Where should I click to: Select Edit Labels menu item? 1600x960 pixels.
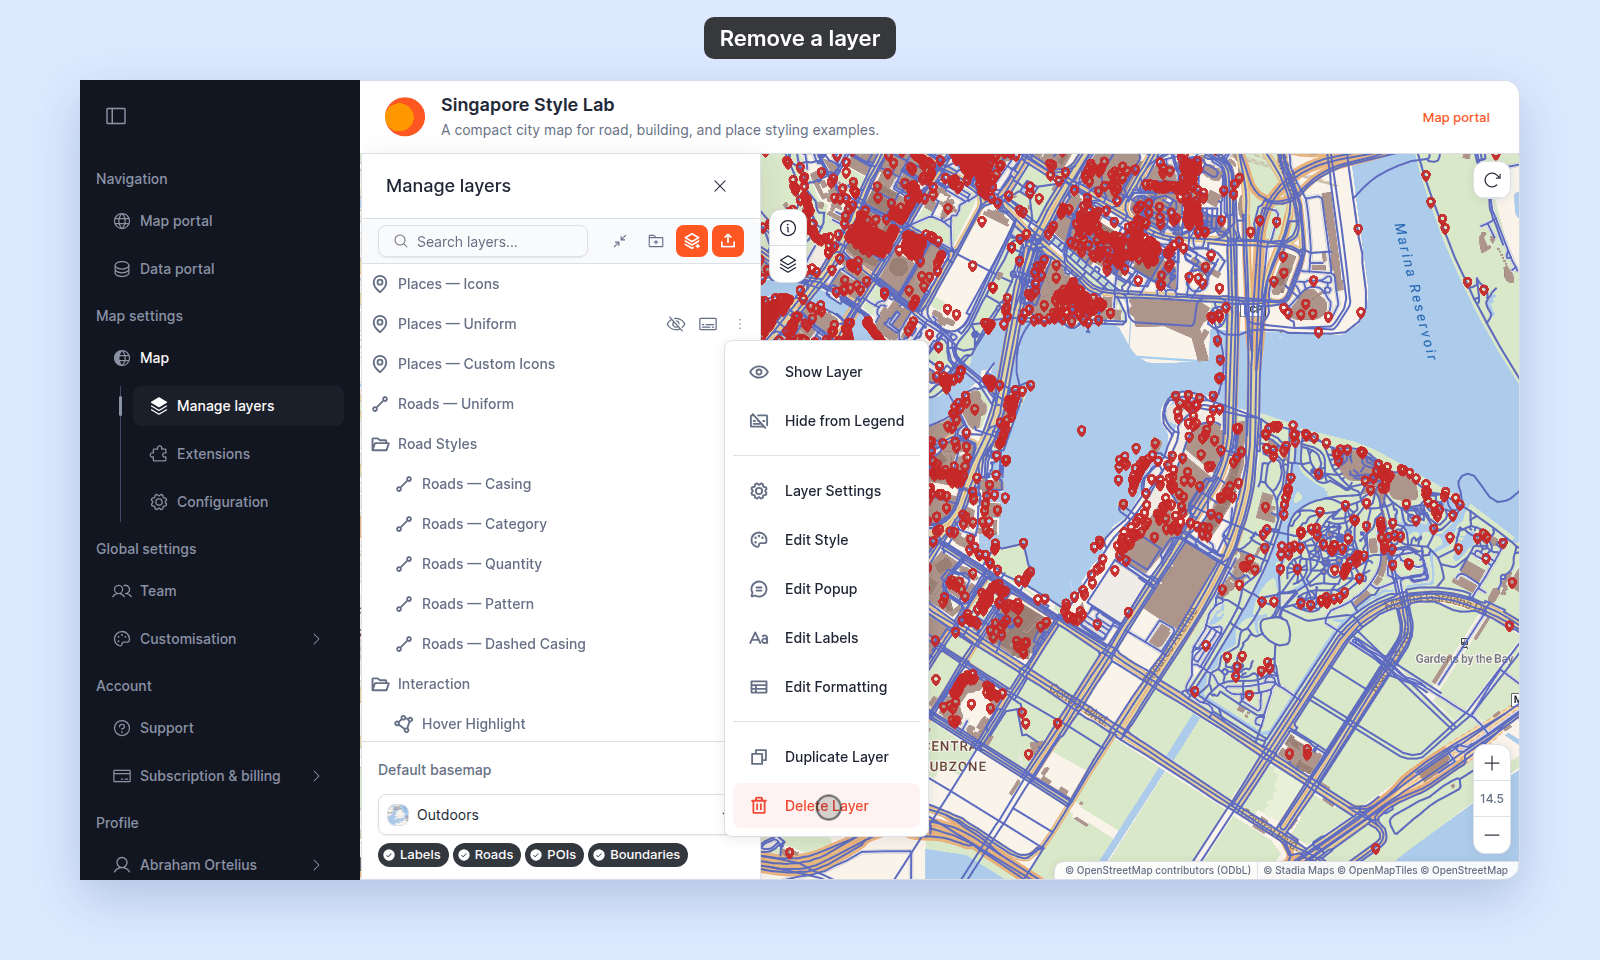tap(826, 638)
